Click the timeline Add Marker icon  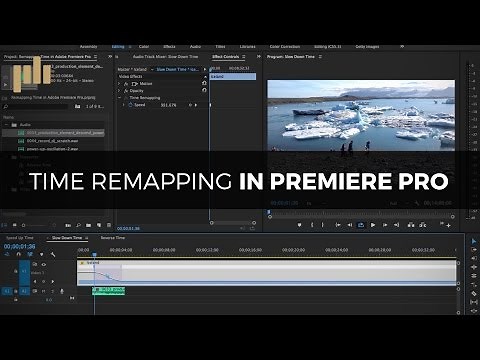pos(41,254)
